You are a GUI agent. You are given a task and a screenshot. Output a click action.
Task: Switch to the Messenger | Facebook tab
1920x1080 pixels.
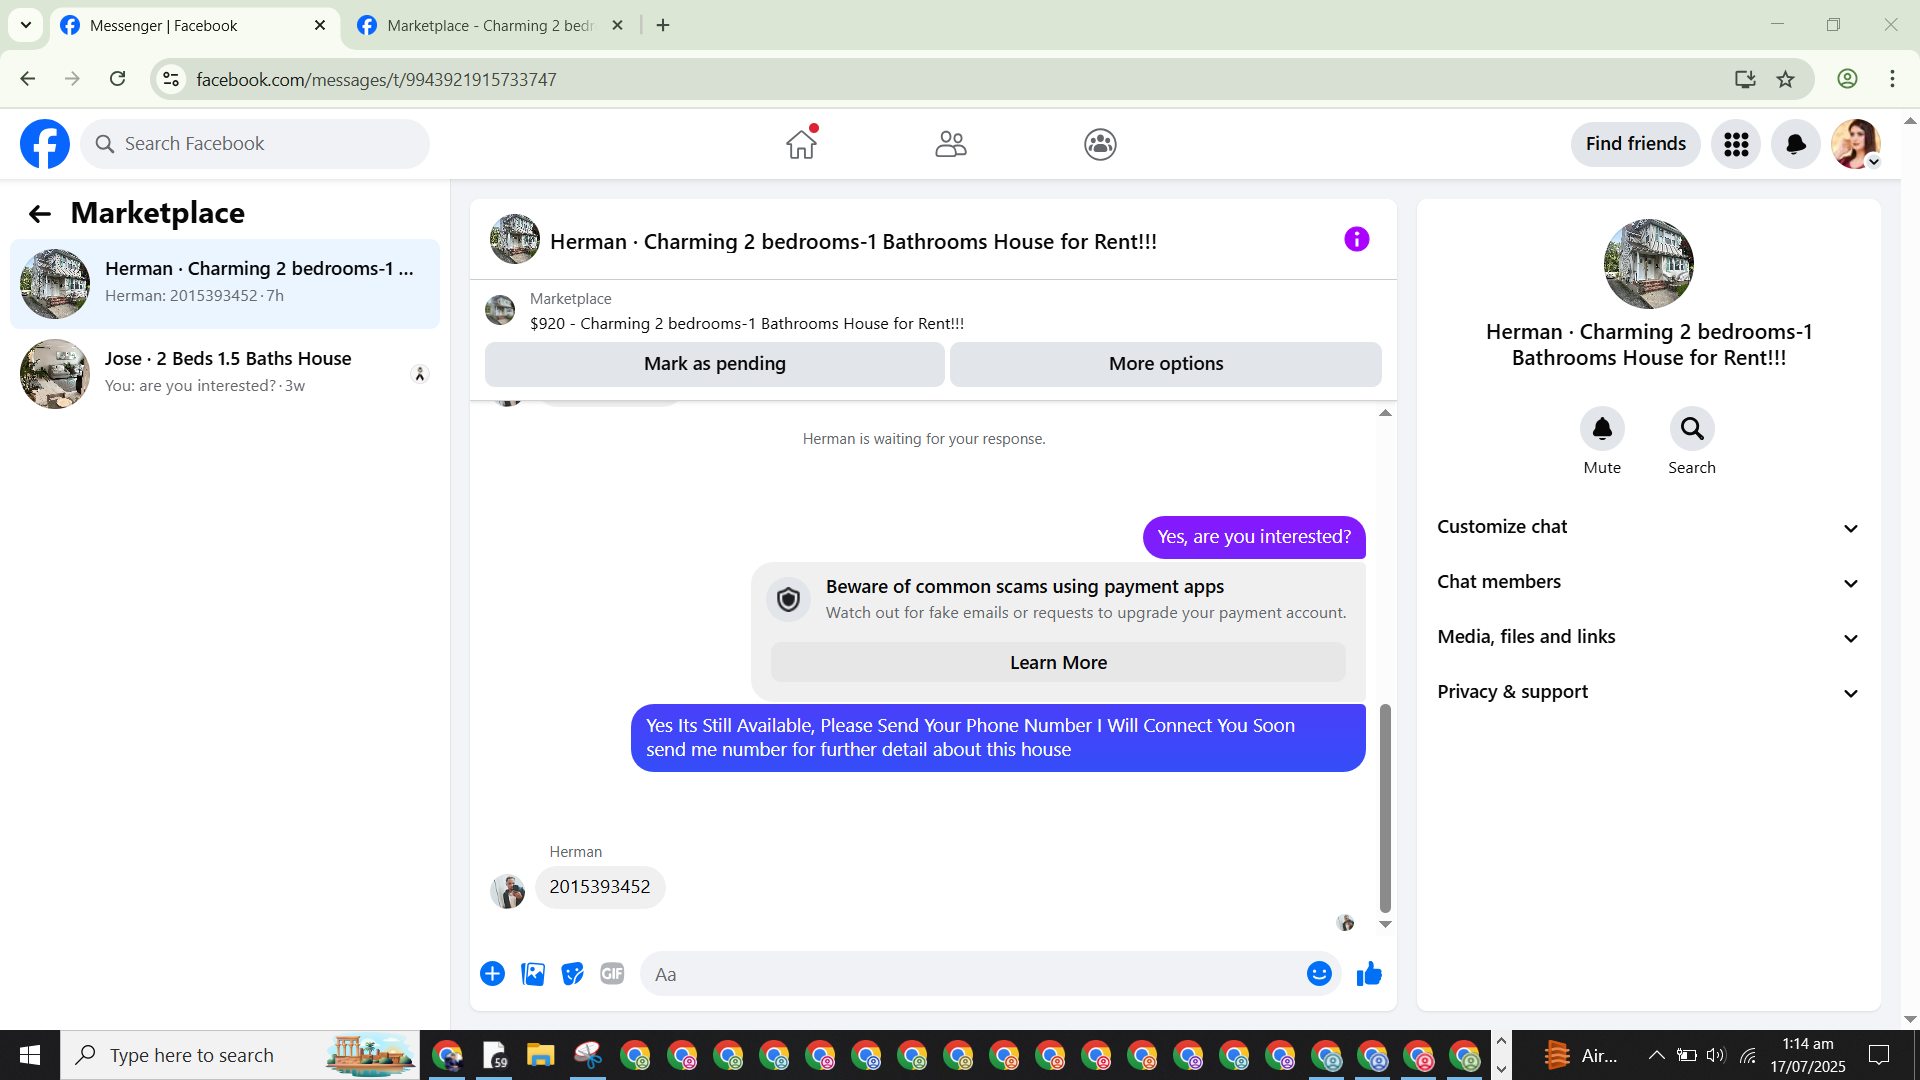coord(193,26)
